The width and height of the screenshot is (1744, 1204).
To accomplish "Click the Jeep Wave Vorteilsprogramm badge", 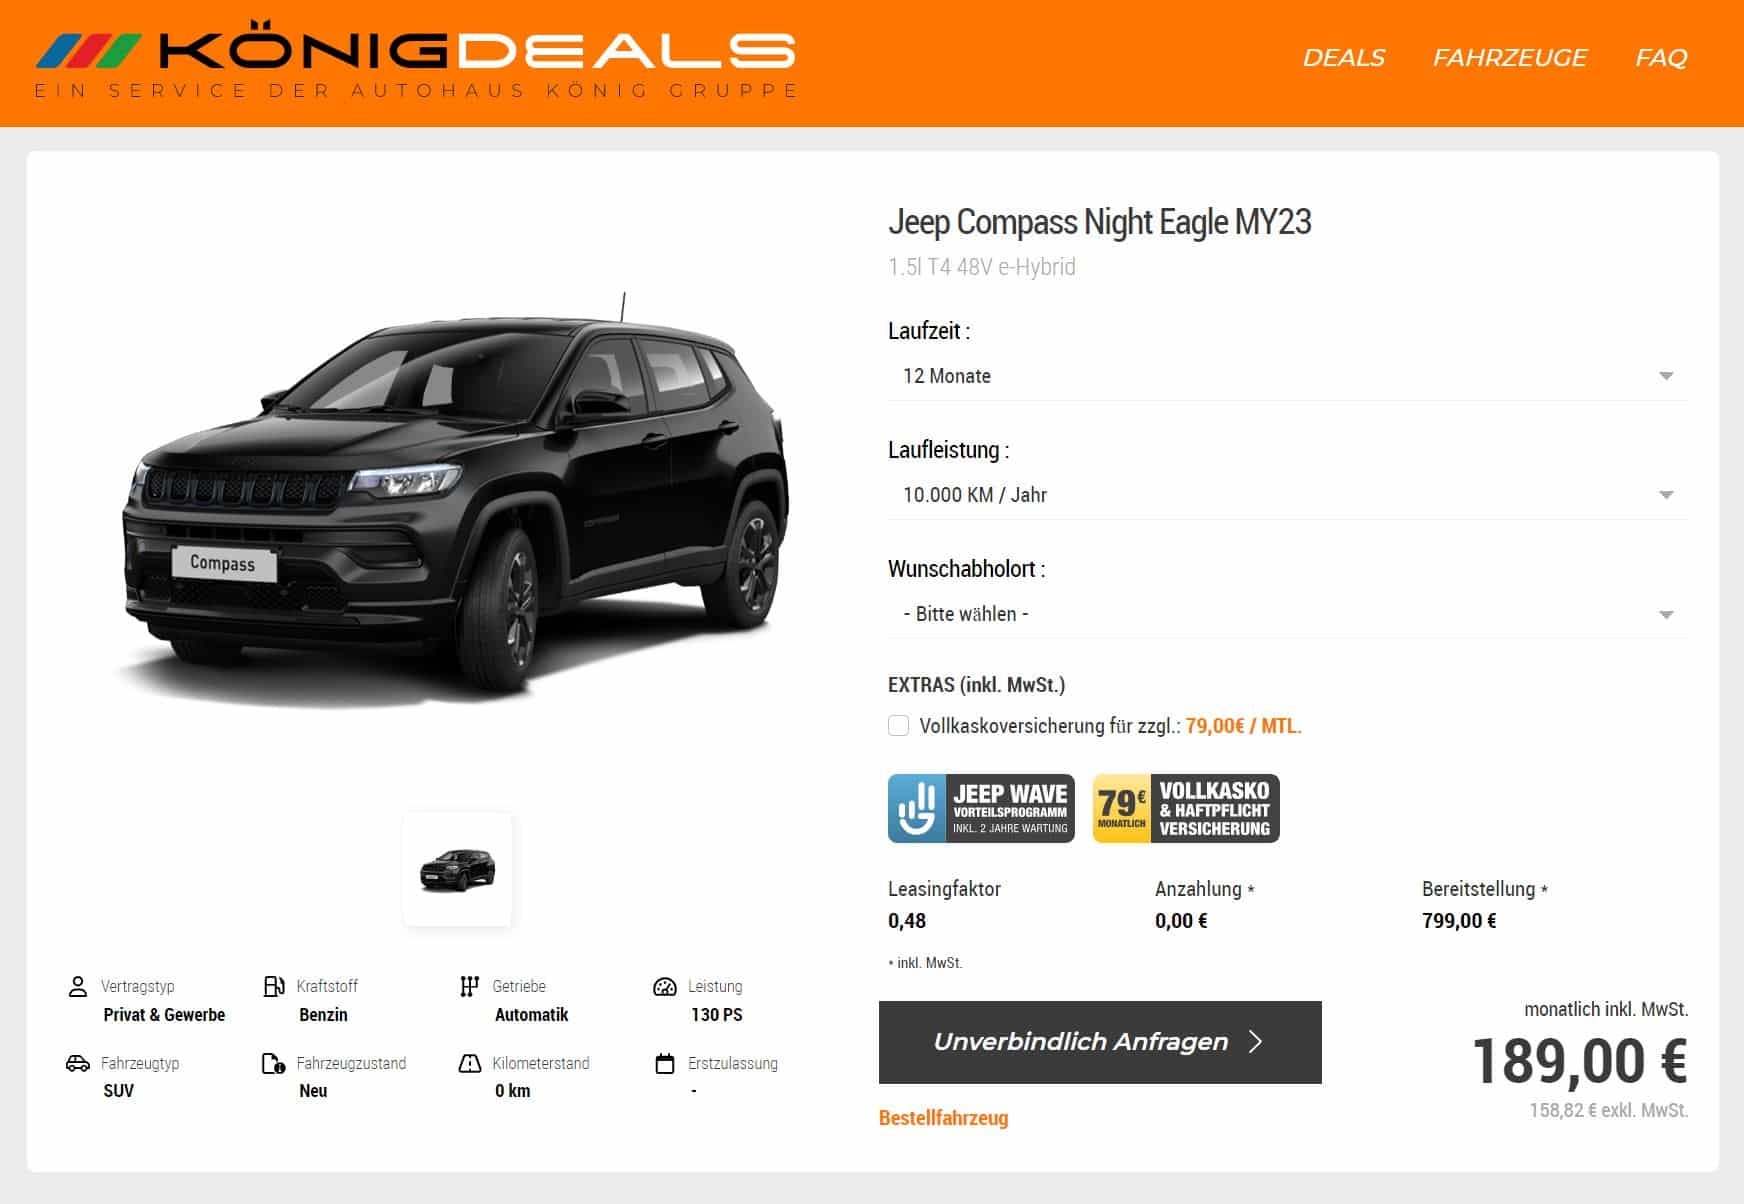I will [981, 808].
